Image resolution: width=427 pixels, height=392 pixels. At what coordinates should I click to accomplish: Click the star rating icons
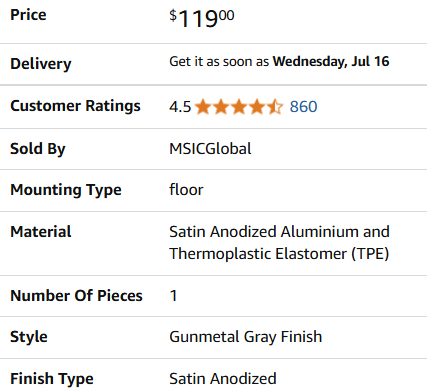(x=239, y=107)
